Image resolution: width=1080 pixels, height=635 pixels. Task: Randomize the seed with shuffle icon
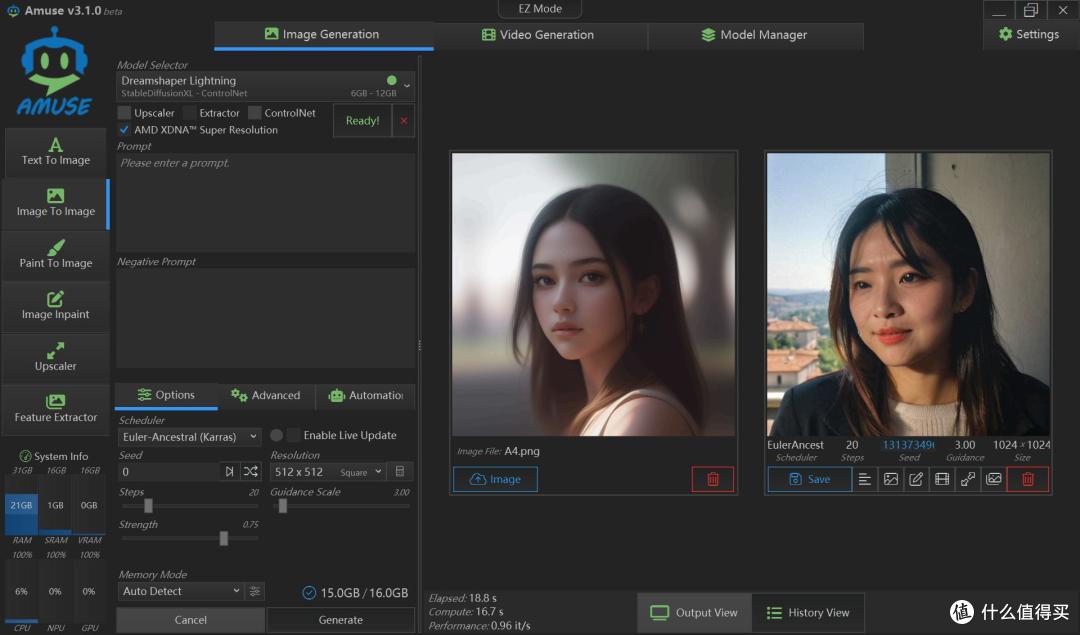251,471
